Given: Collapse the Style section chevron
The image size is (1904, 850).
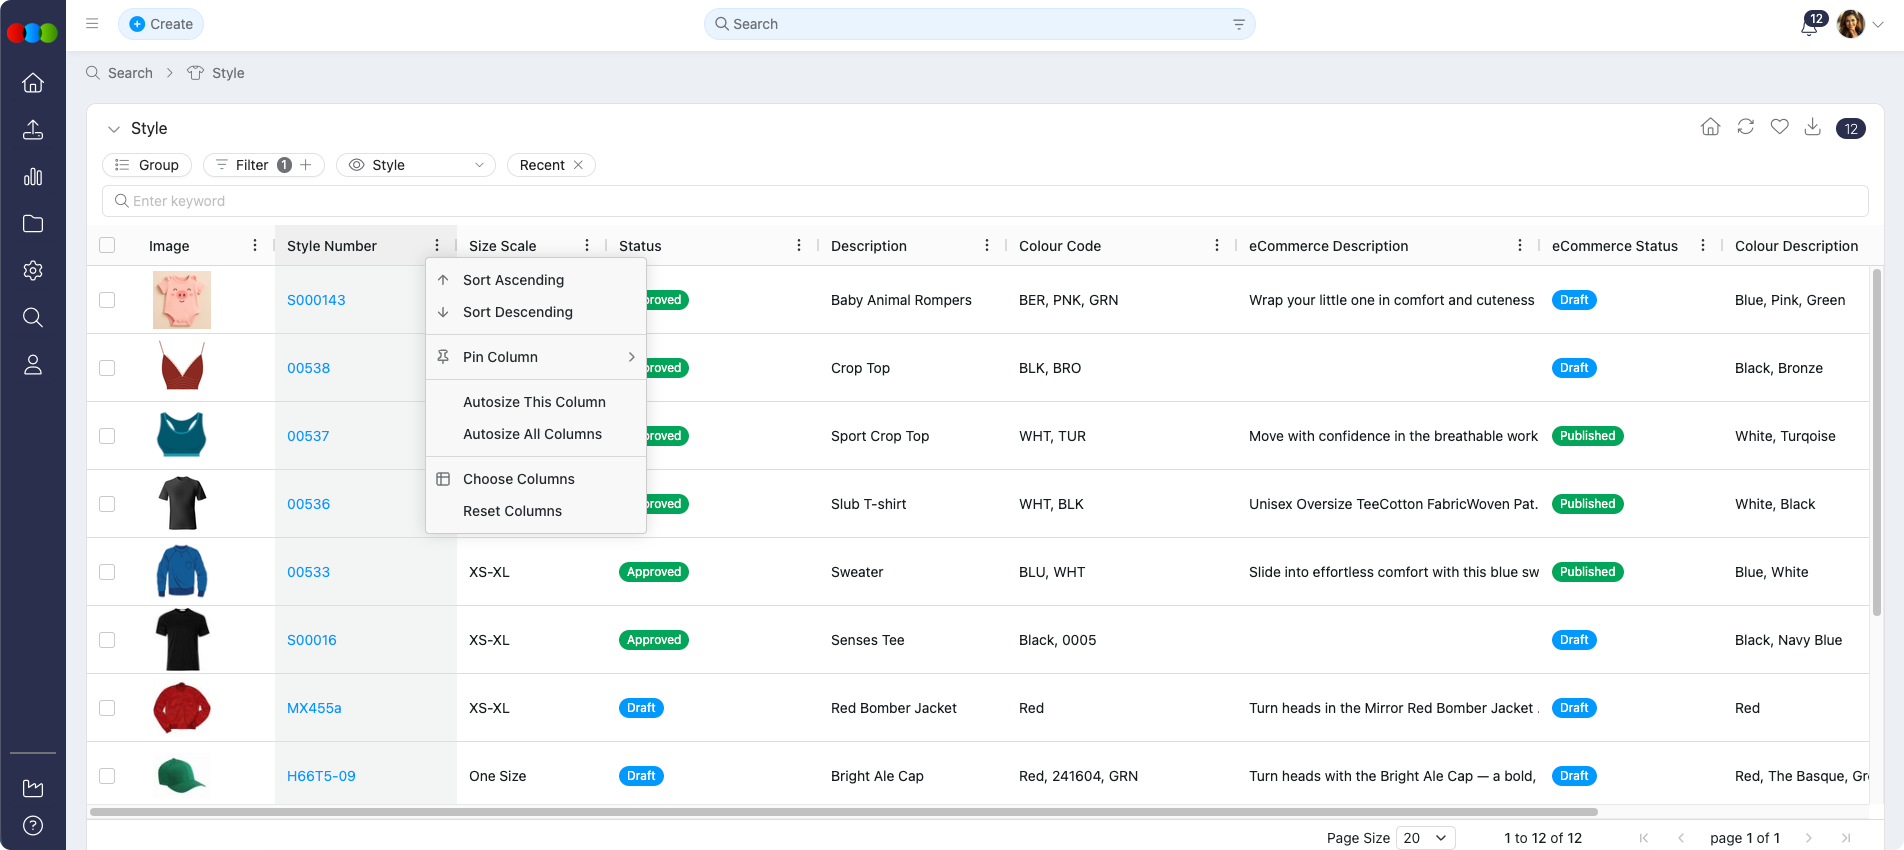Looking at the screenshot, I should coord(114,129).
